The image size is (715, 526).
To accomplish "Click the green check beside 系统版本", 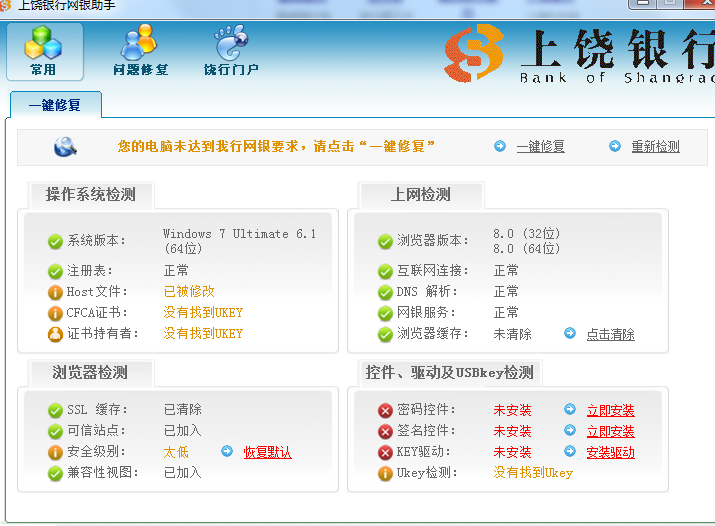I will click(x=55, y=241).
